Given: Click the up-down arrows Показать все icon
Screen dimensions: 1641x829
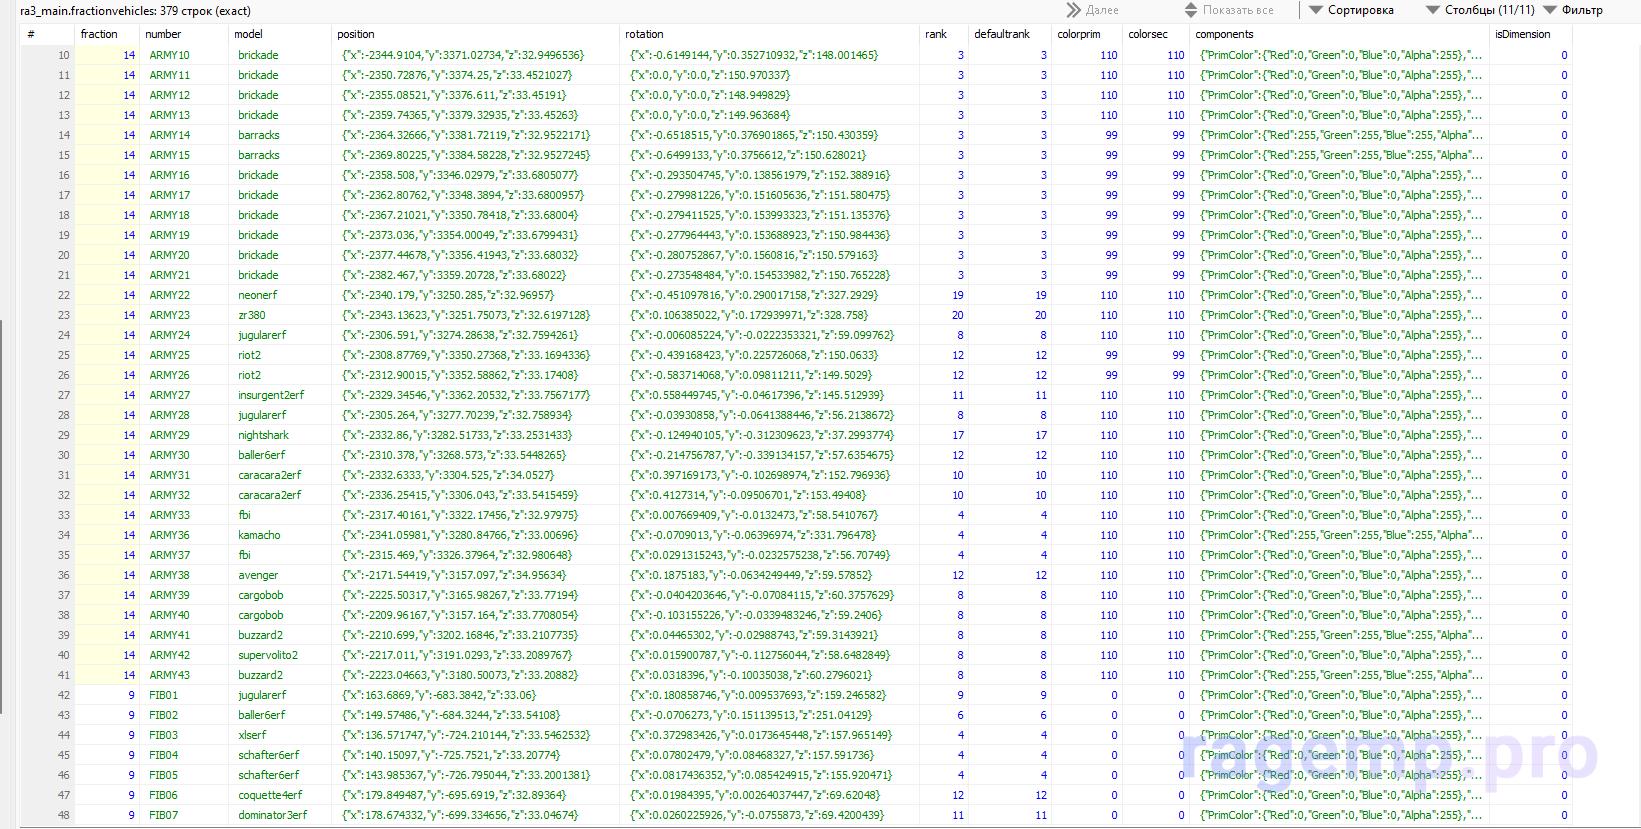Looking at the screenshot, I should point(1190,10).
